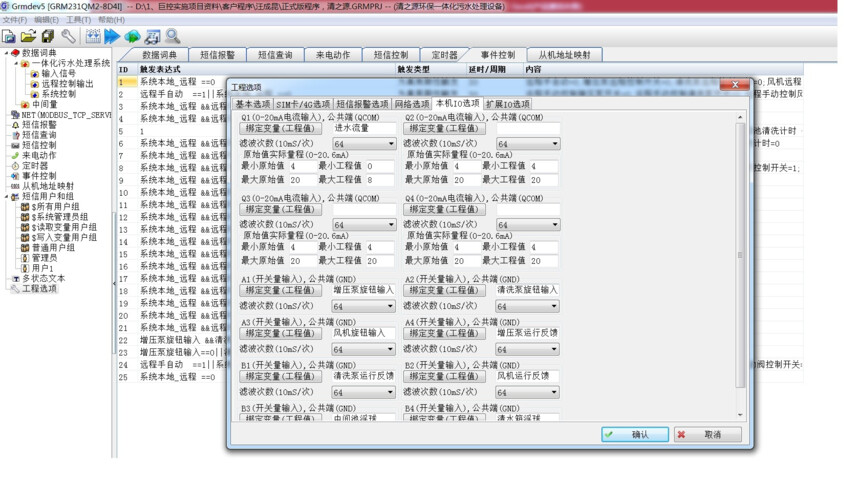Confirm dialog with 确认 button
The width and height of the screenshot is (860, 499).
click(x=635, y=434)
